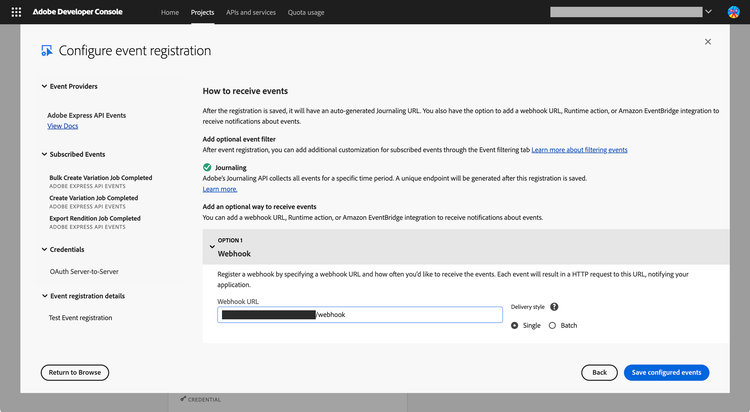The height and width of the screenshot is (412, 750).
Task: Select Bulk Create Variation Job Completed event
Action: [100, 178]
